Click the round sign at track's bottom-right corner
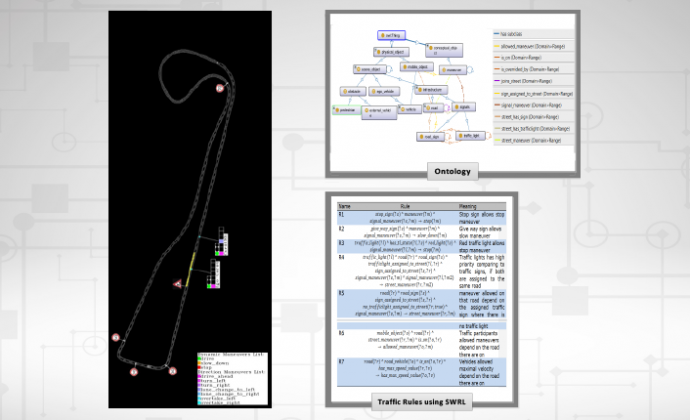 [172, 371]
